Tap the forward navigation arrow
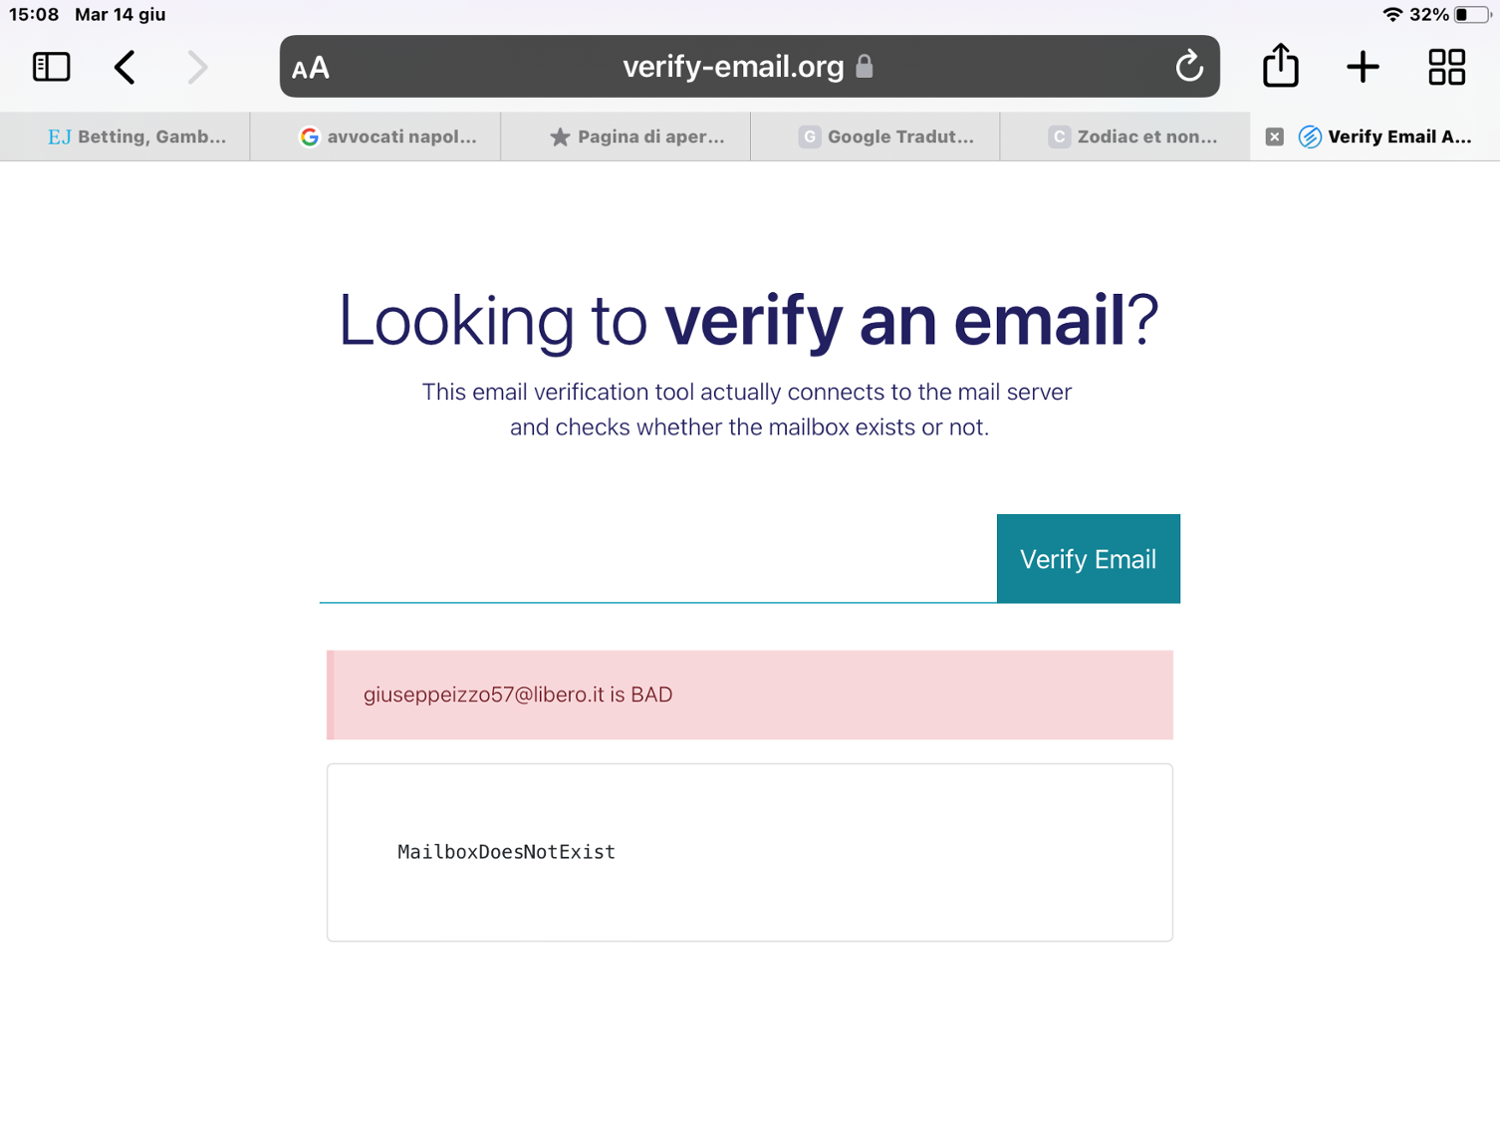 [198, 67]
